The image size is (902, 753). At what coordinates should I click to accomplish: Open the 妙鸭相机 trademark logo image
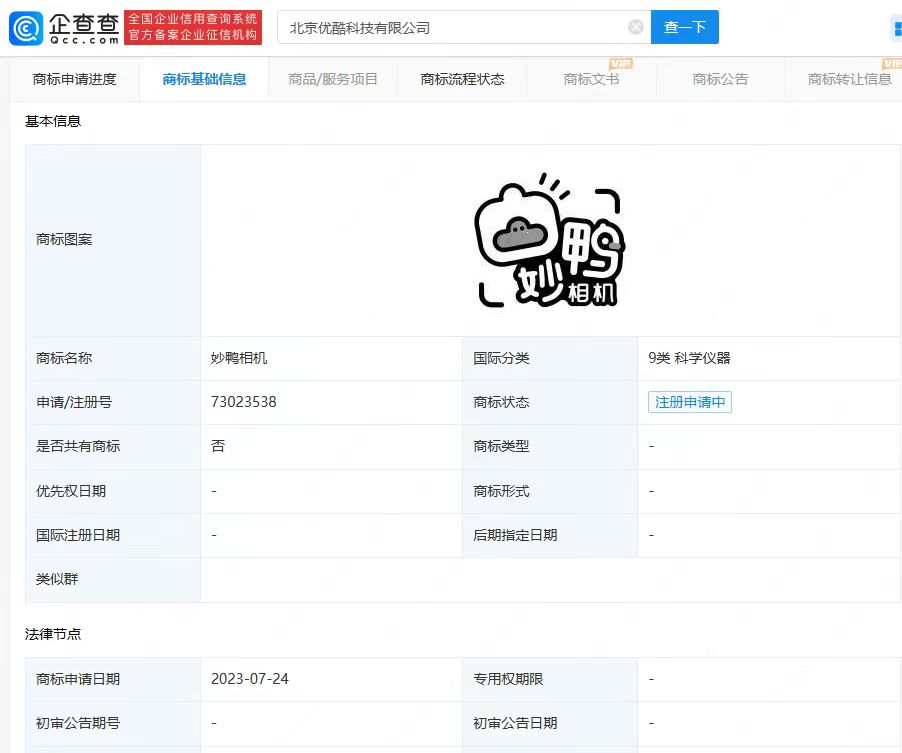[549, 240]
